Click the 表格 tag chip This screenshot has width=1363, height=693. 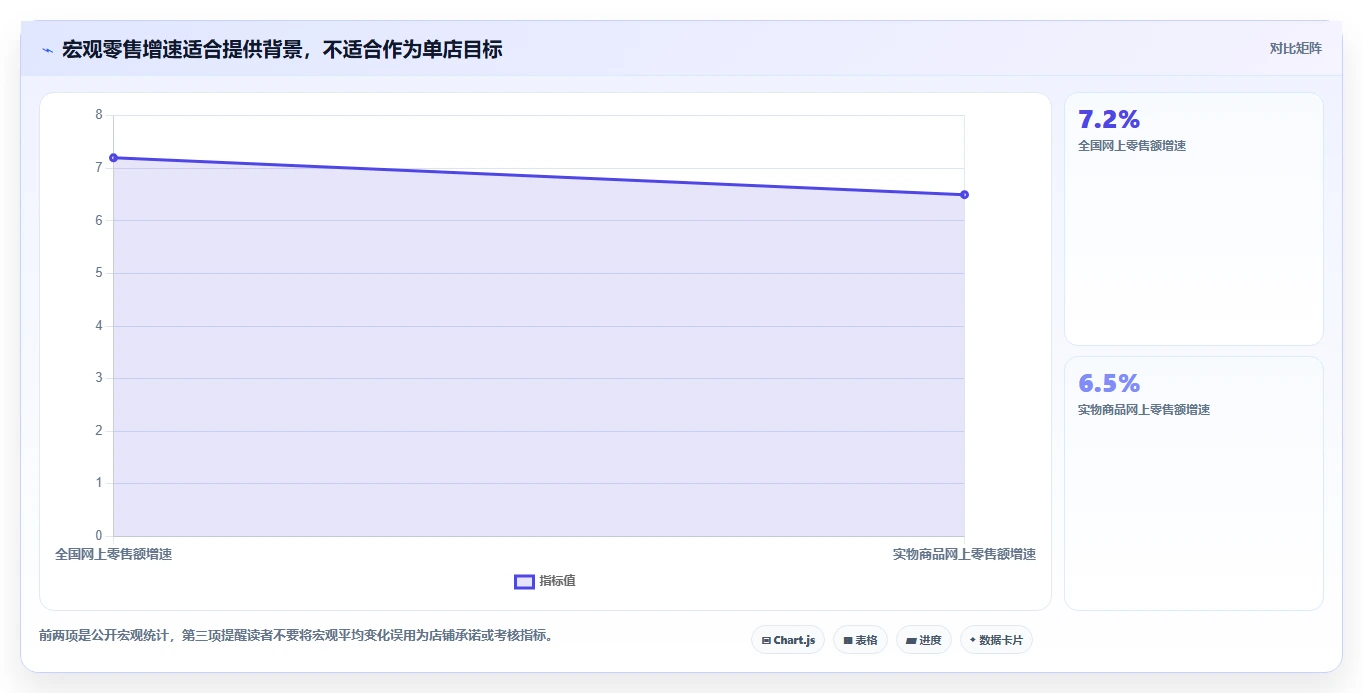(x=860, y=640)
